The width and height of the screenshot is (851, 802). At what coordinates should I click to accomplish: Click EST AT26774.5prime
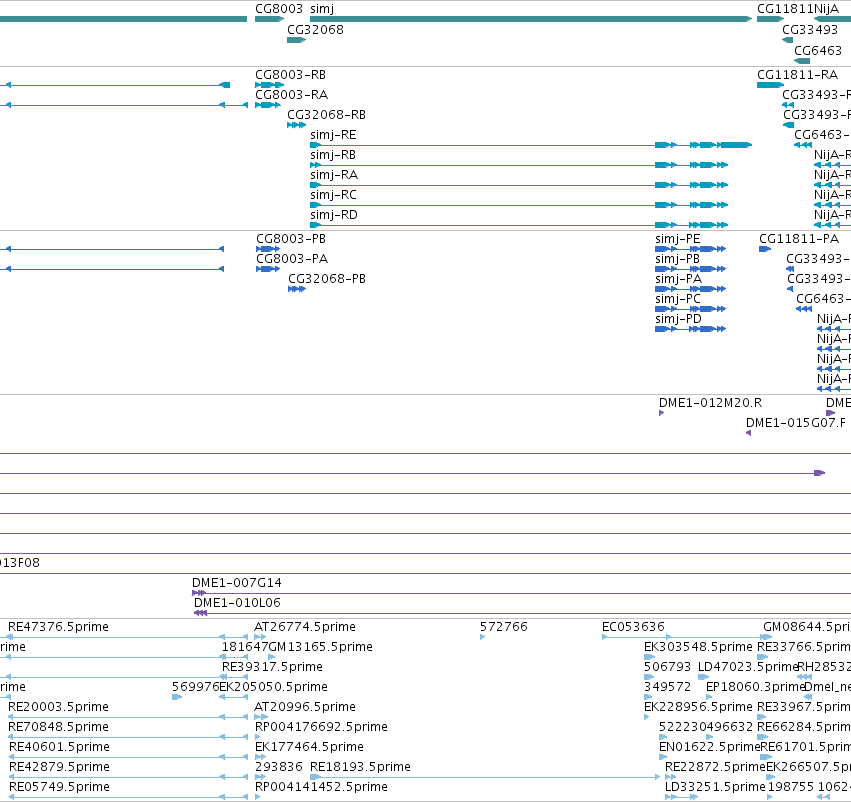click(x=304, y=627)
